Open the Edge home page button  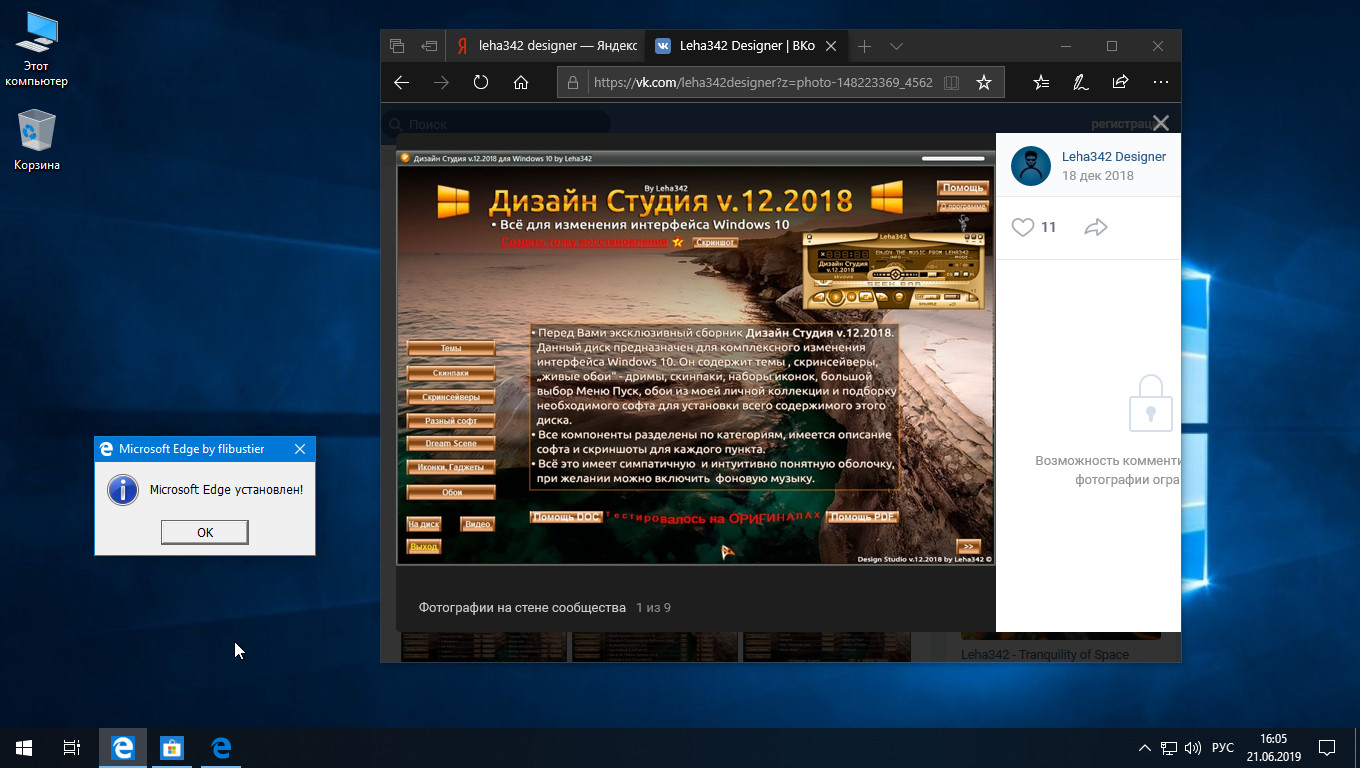tap(521, 83)
